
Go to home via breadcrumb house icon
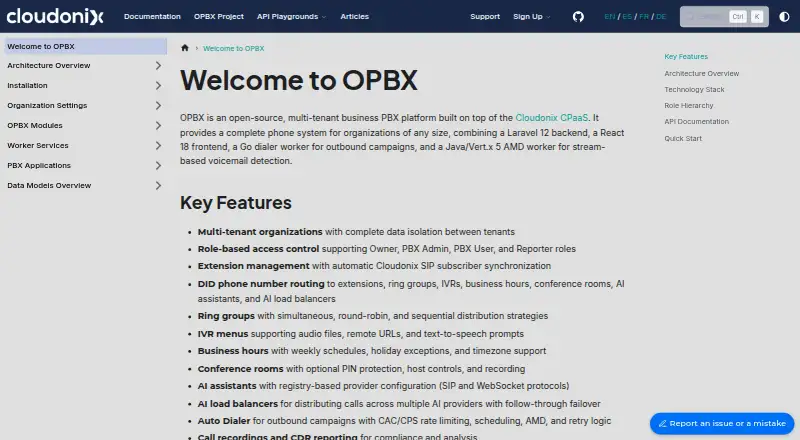coord(185,48)
